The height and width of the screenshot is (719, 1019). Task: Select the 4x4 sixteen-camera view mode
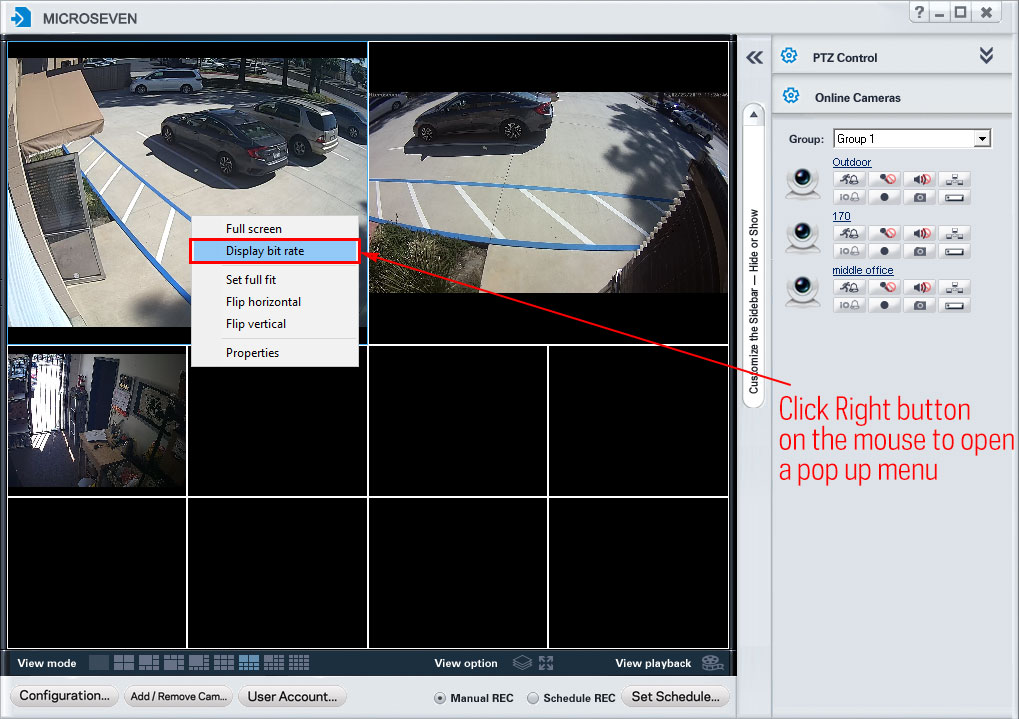coord(299,663)
